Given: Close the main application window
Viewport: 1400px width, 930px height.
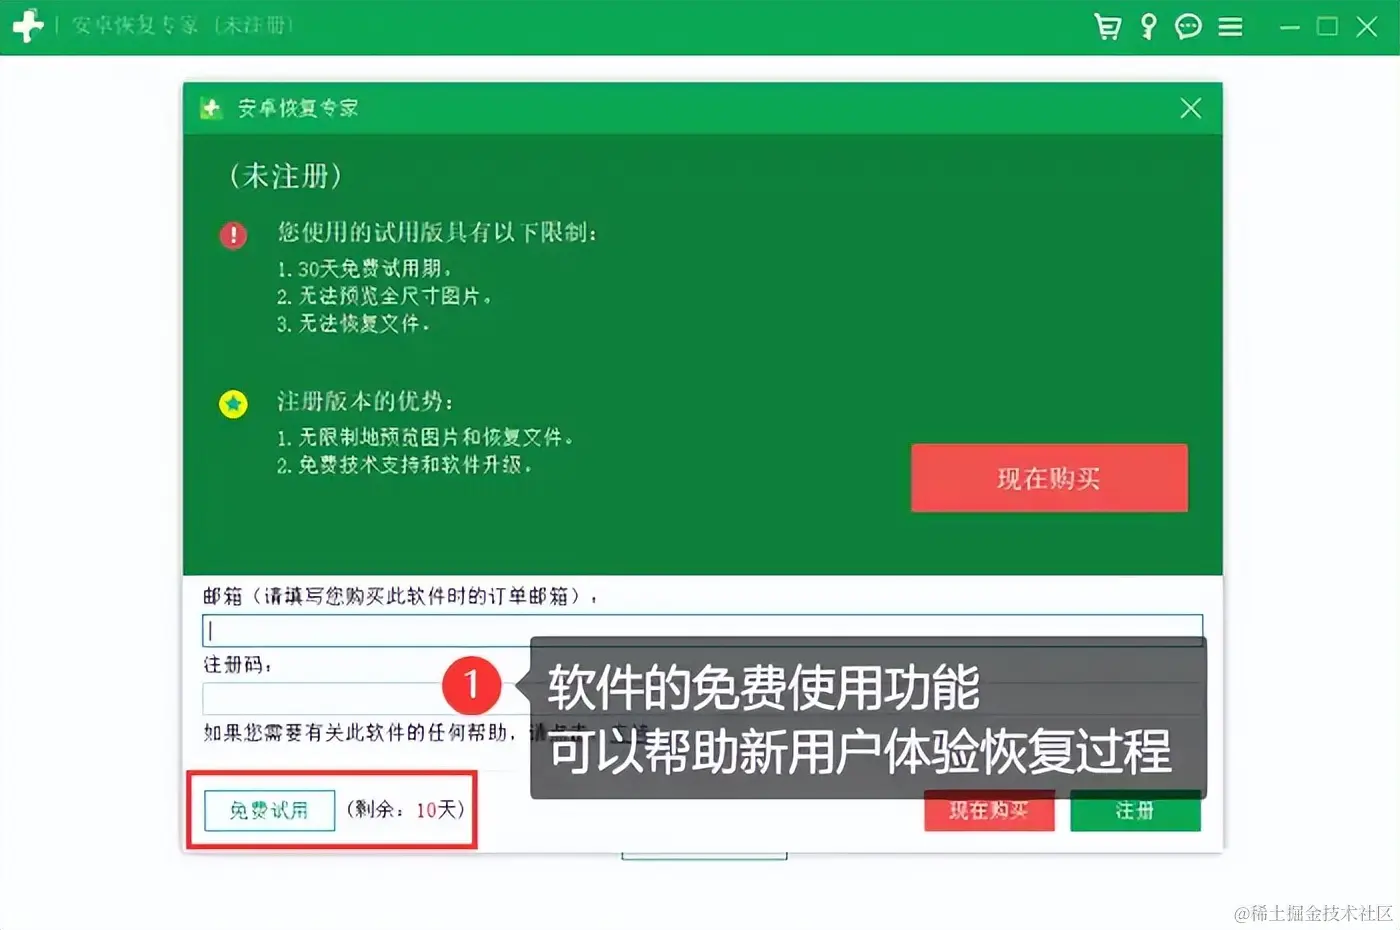Looking at the screenshot, I should [1367, 27].
